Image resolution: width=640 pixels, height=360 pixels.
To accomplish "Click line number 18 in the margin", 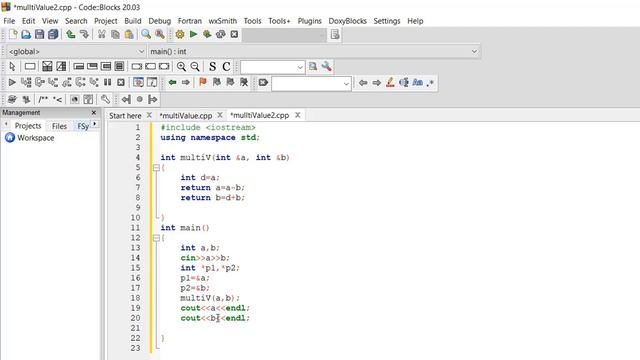I will pos(136,298).
